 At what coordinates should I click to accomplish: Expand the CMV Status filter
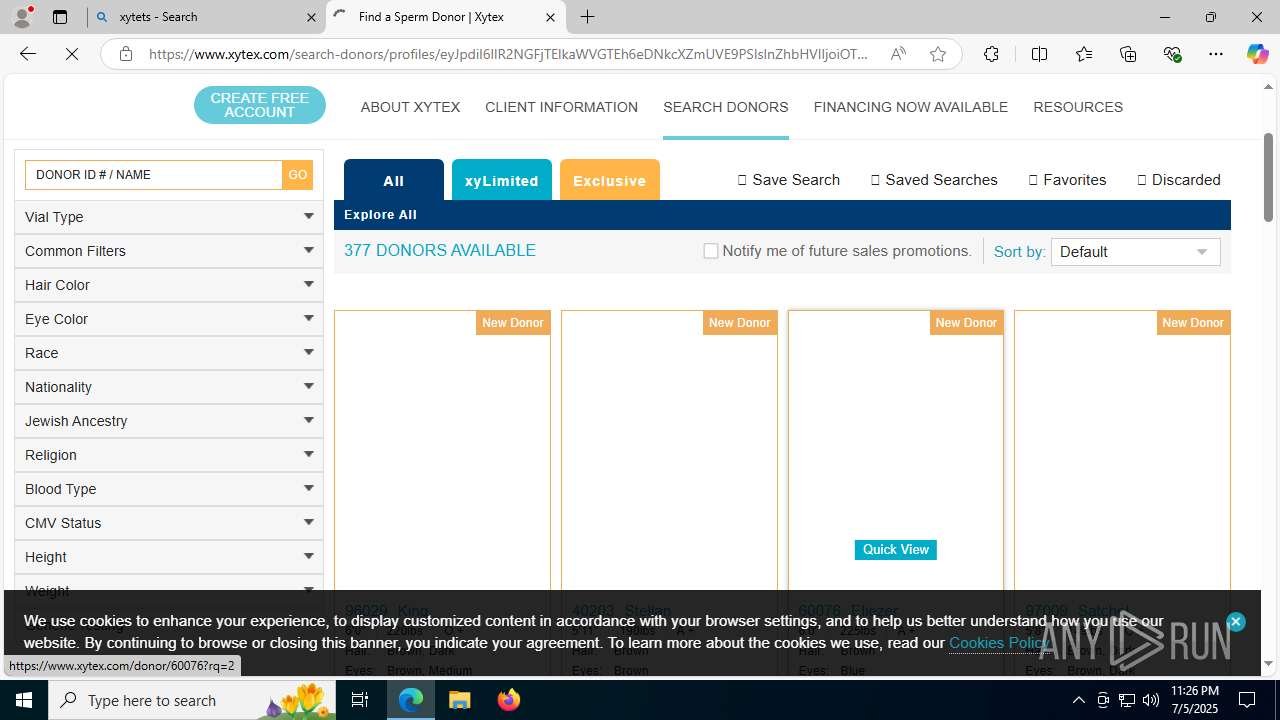point(169,523)
